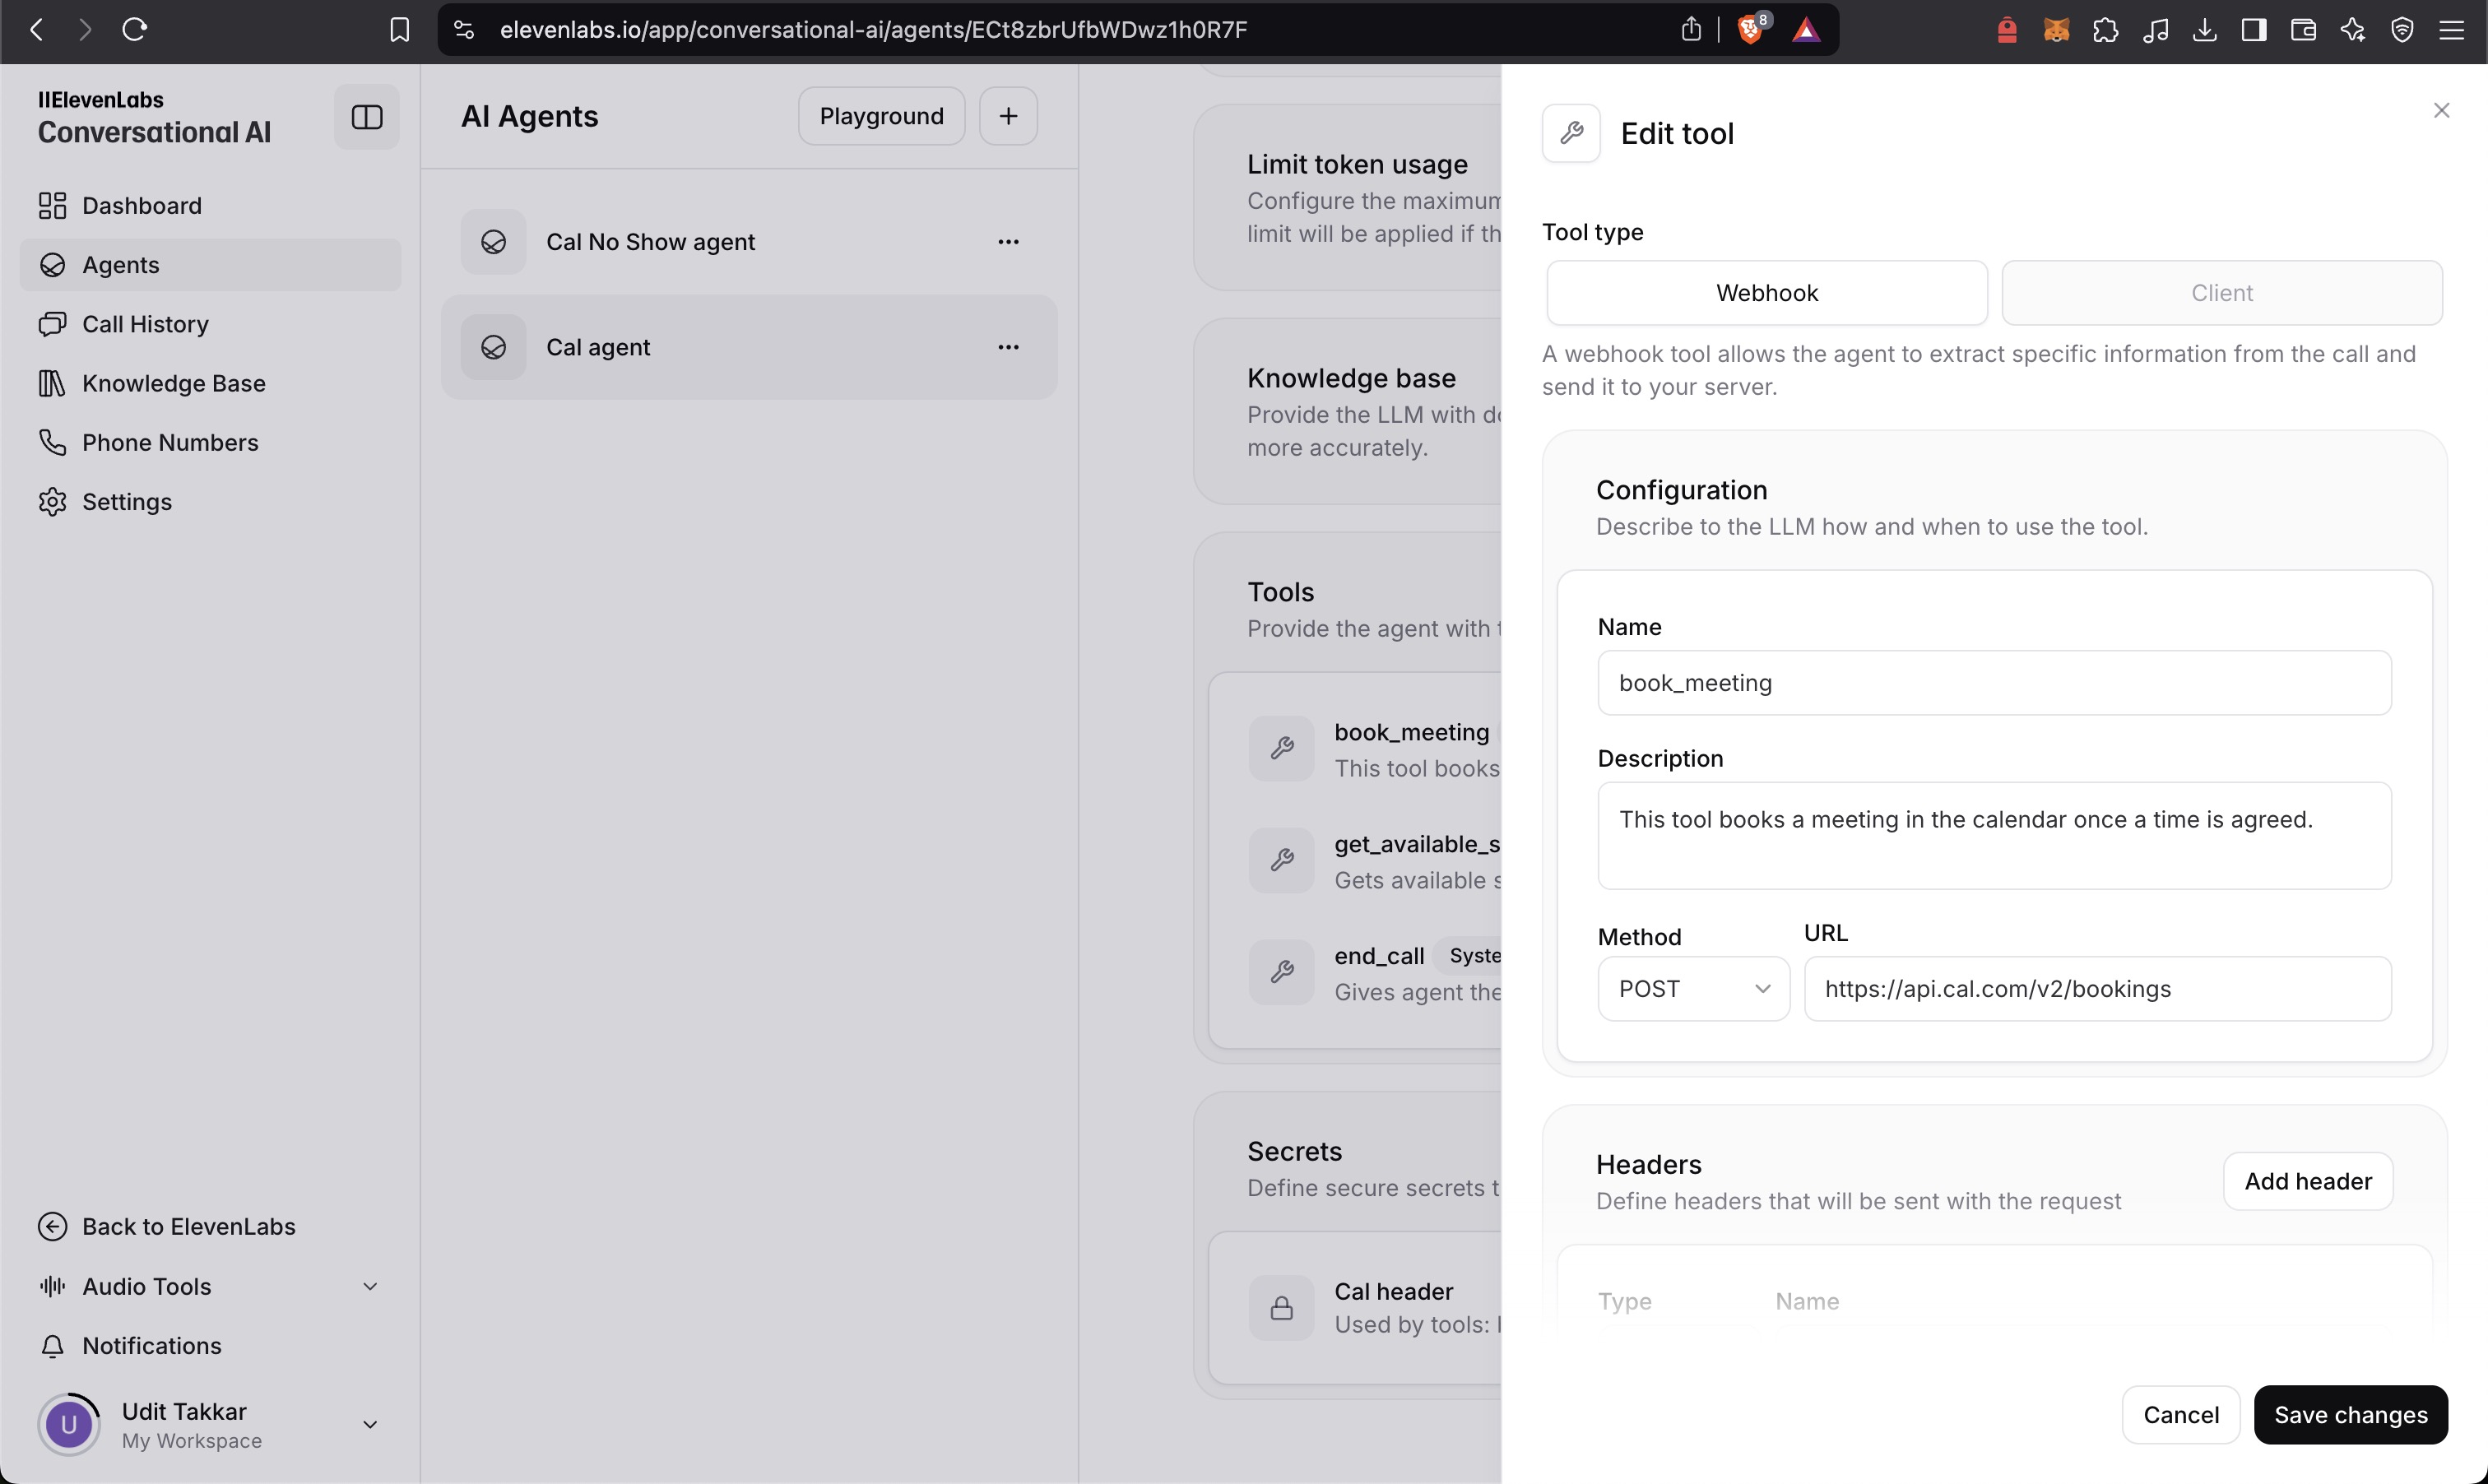Viewport: 2488px width, 1484px height.
Task: Click the URL input field
Action: pos(2096,988)
